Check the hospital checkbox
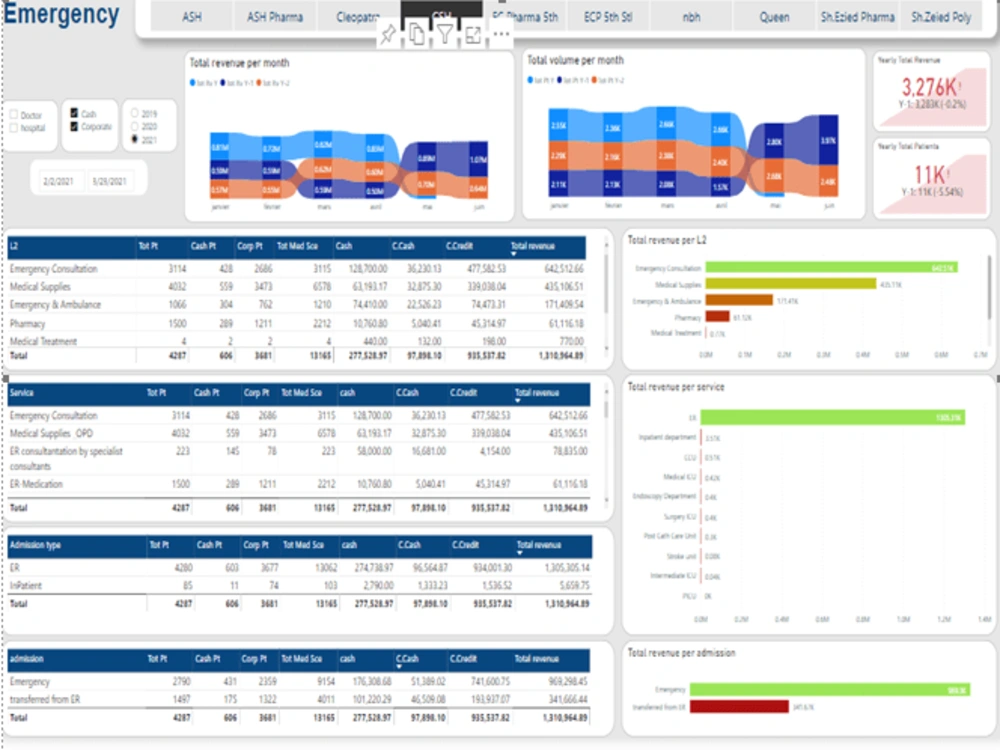The height and width of the screenshot is (750, 1000). point(13,126)
